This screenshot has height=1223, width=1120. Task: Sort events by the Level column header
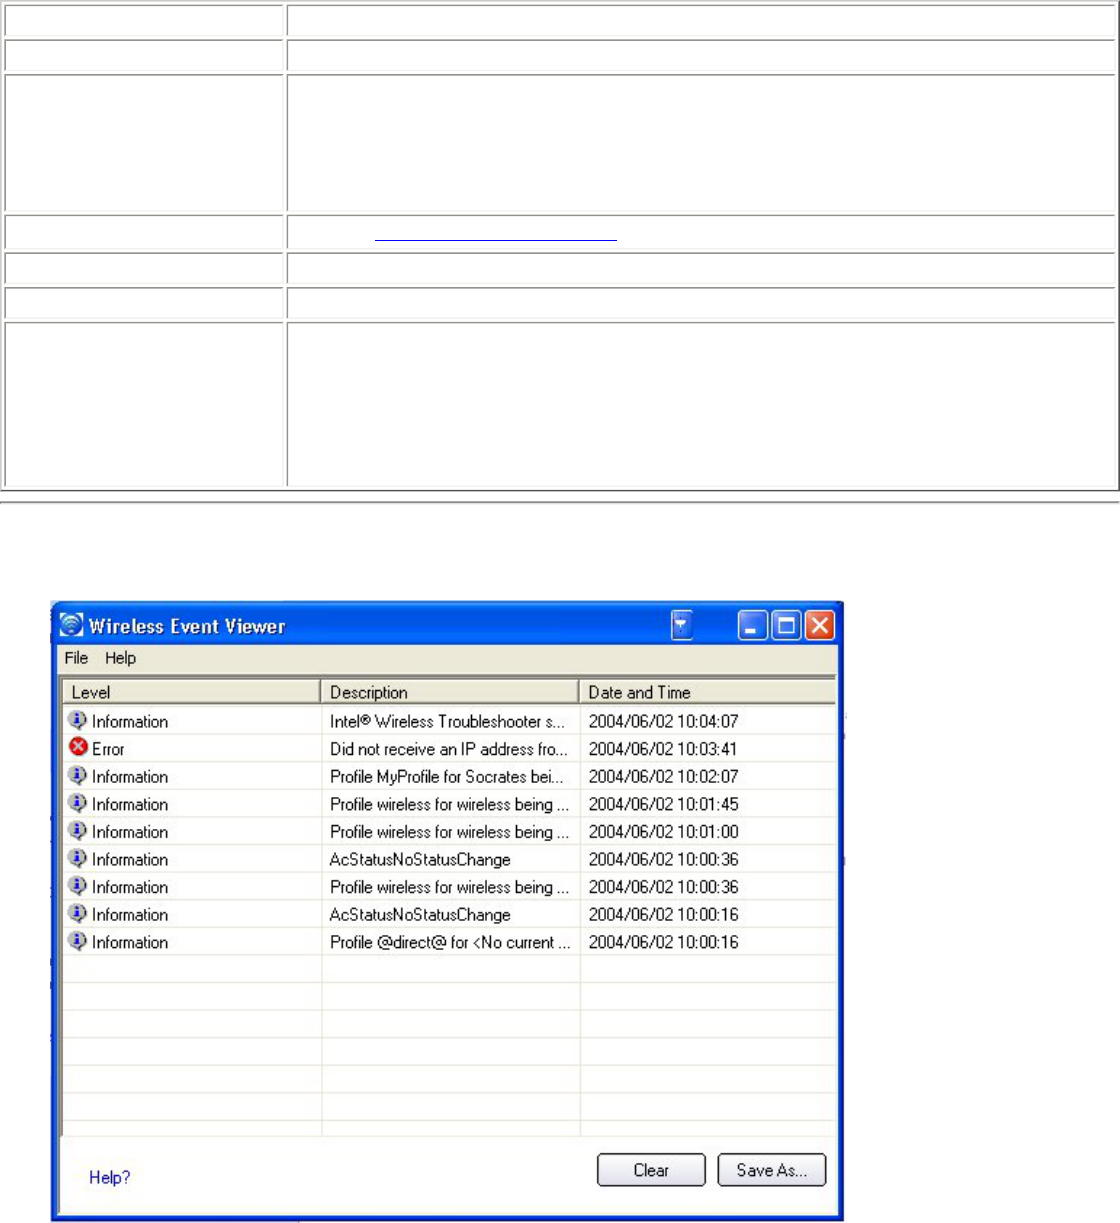191,692
